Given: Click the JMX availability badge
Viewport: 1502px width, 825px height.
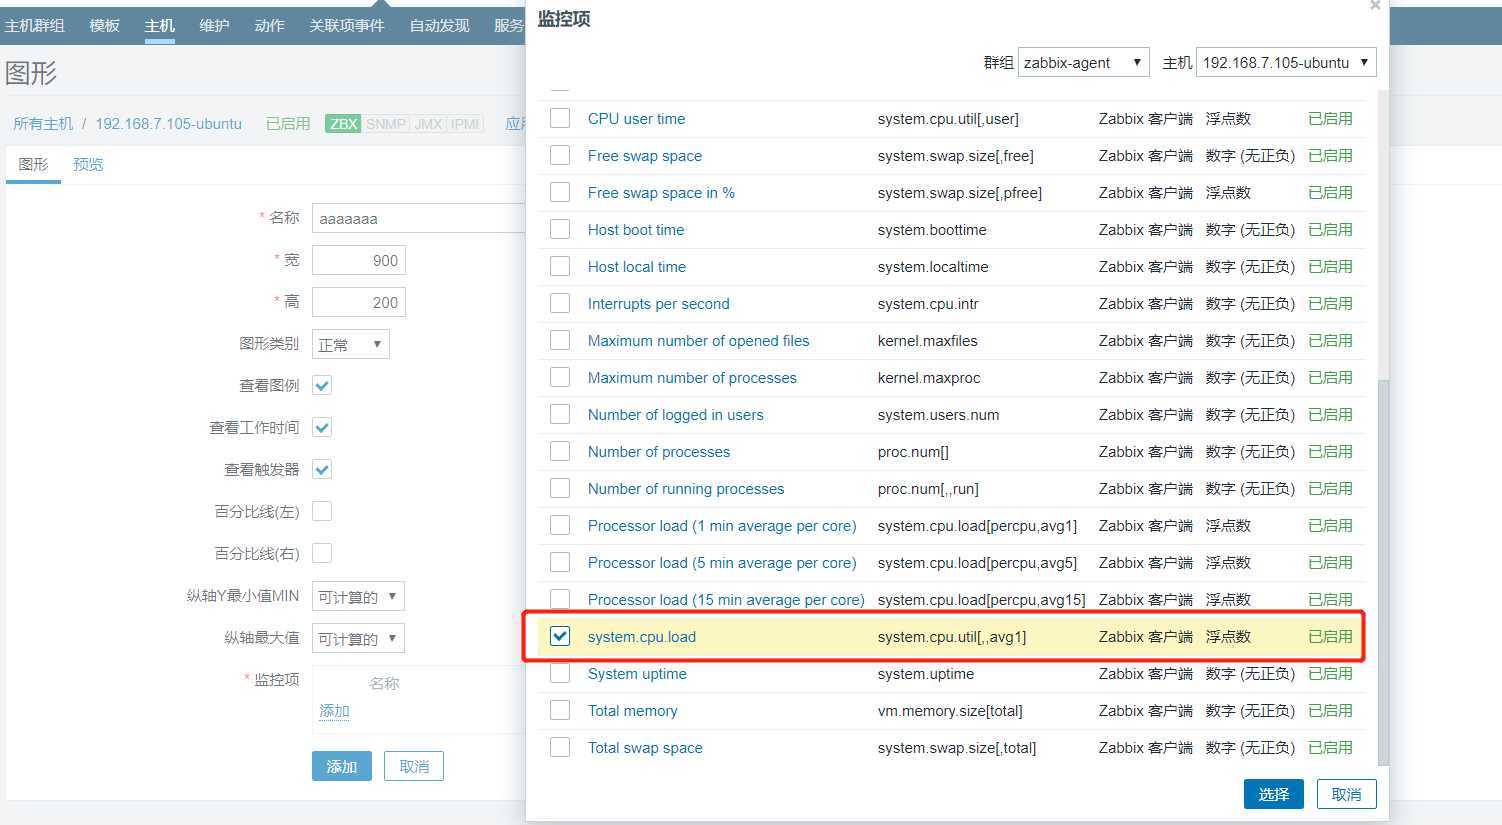Looking at the screenshot, I should tap(428, 124).
